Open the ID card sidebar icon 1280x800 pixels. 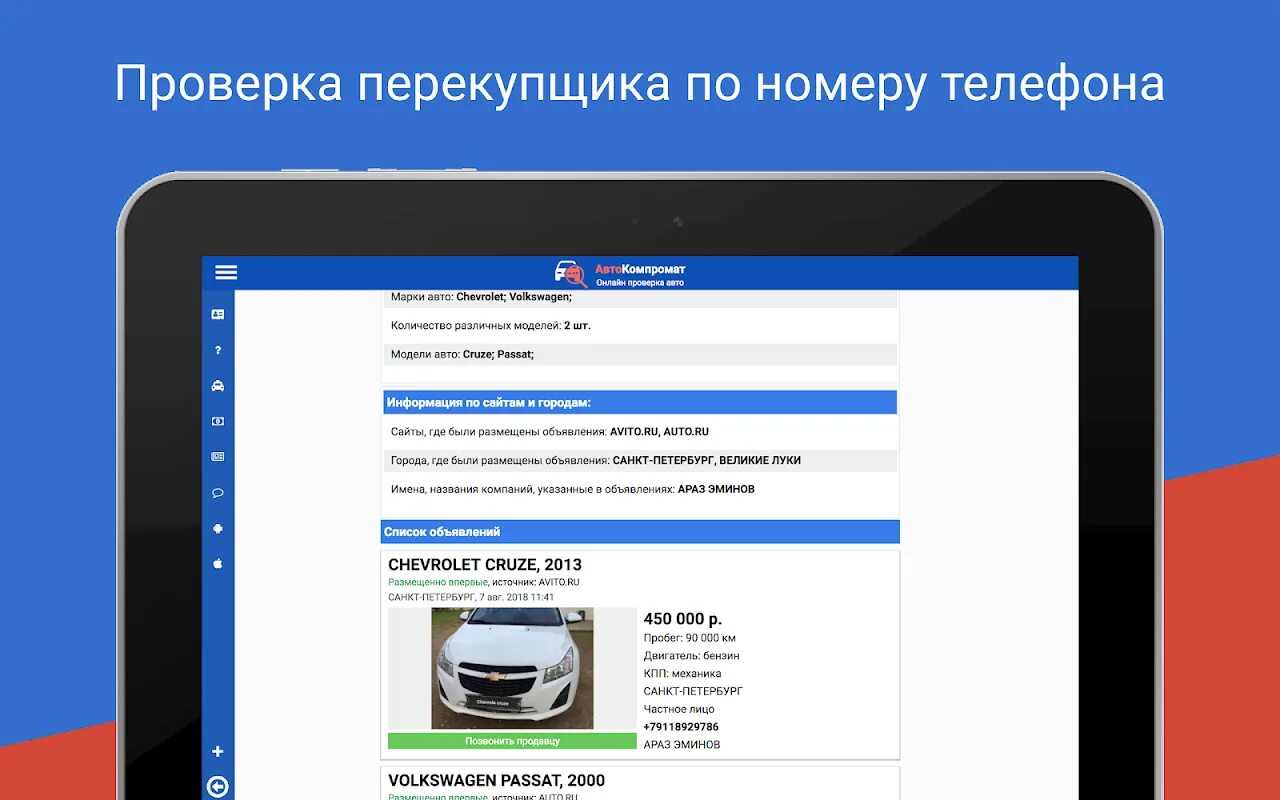click(218, 314)
